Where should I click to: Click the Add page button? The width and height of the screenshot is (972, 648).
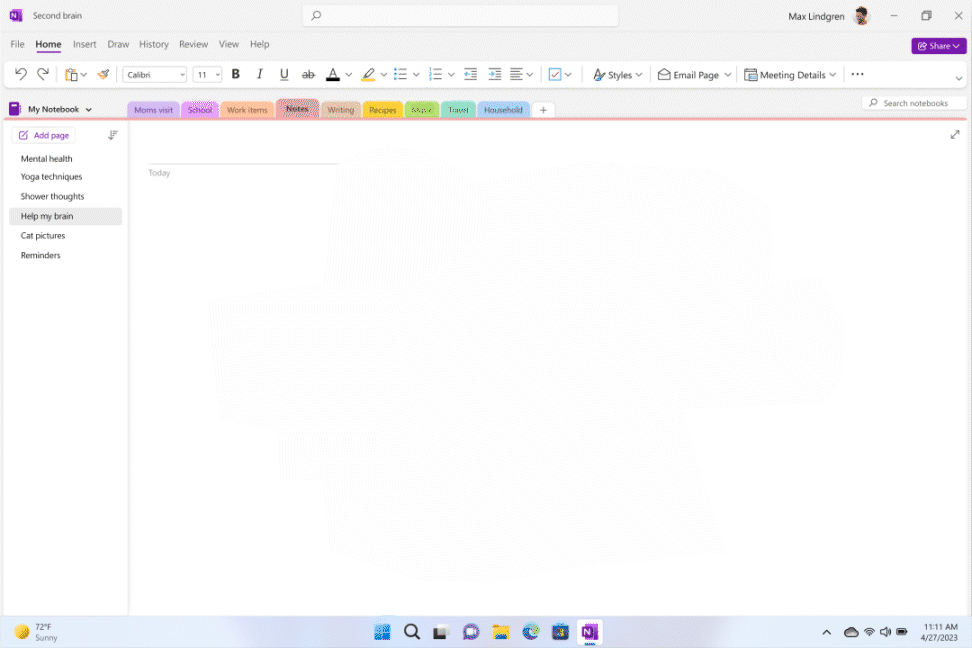coord(44,135)
